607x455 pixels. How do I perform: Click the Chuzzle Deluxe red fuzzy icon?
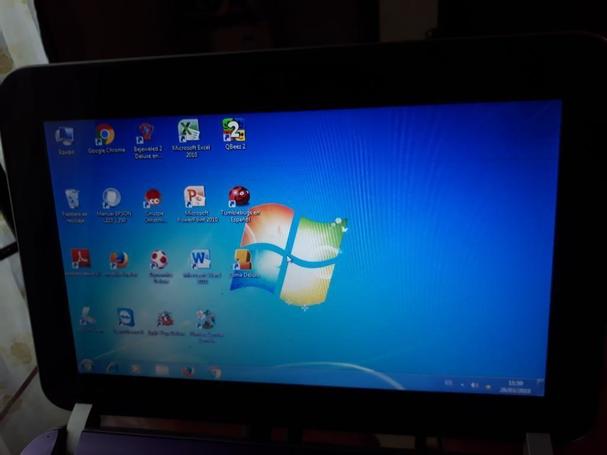154,205
